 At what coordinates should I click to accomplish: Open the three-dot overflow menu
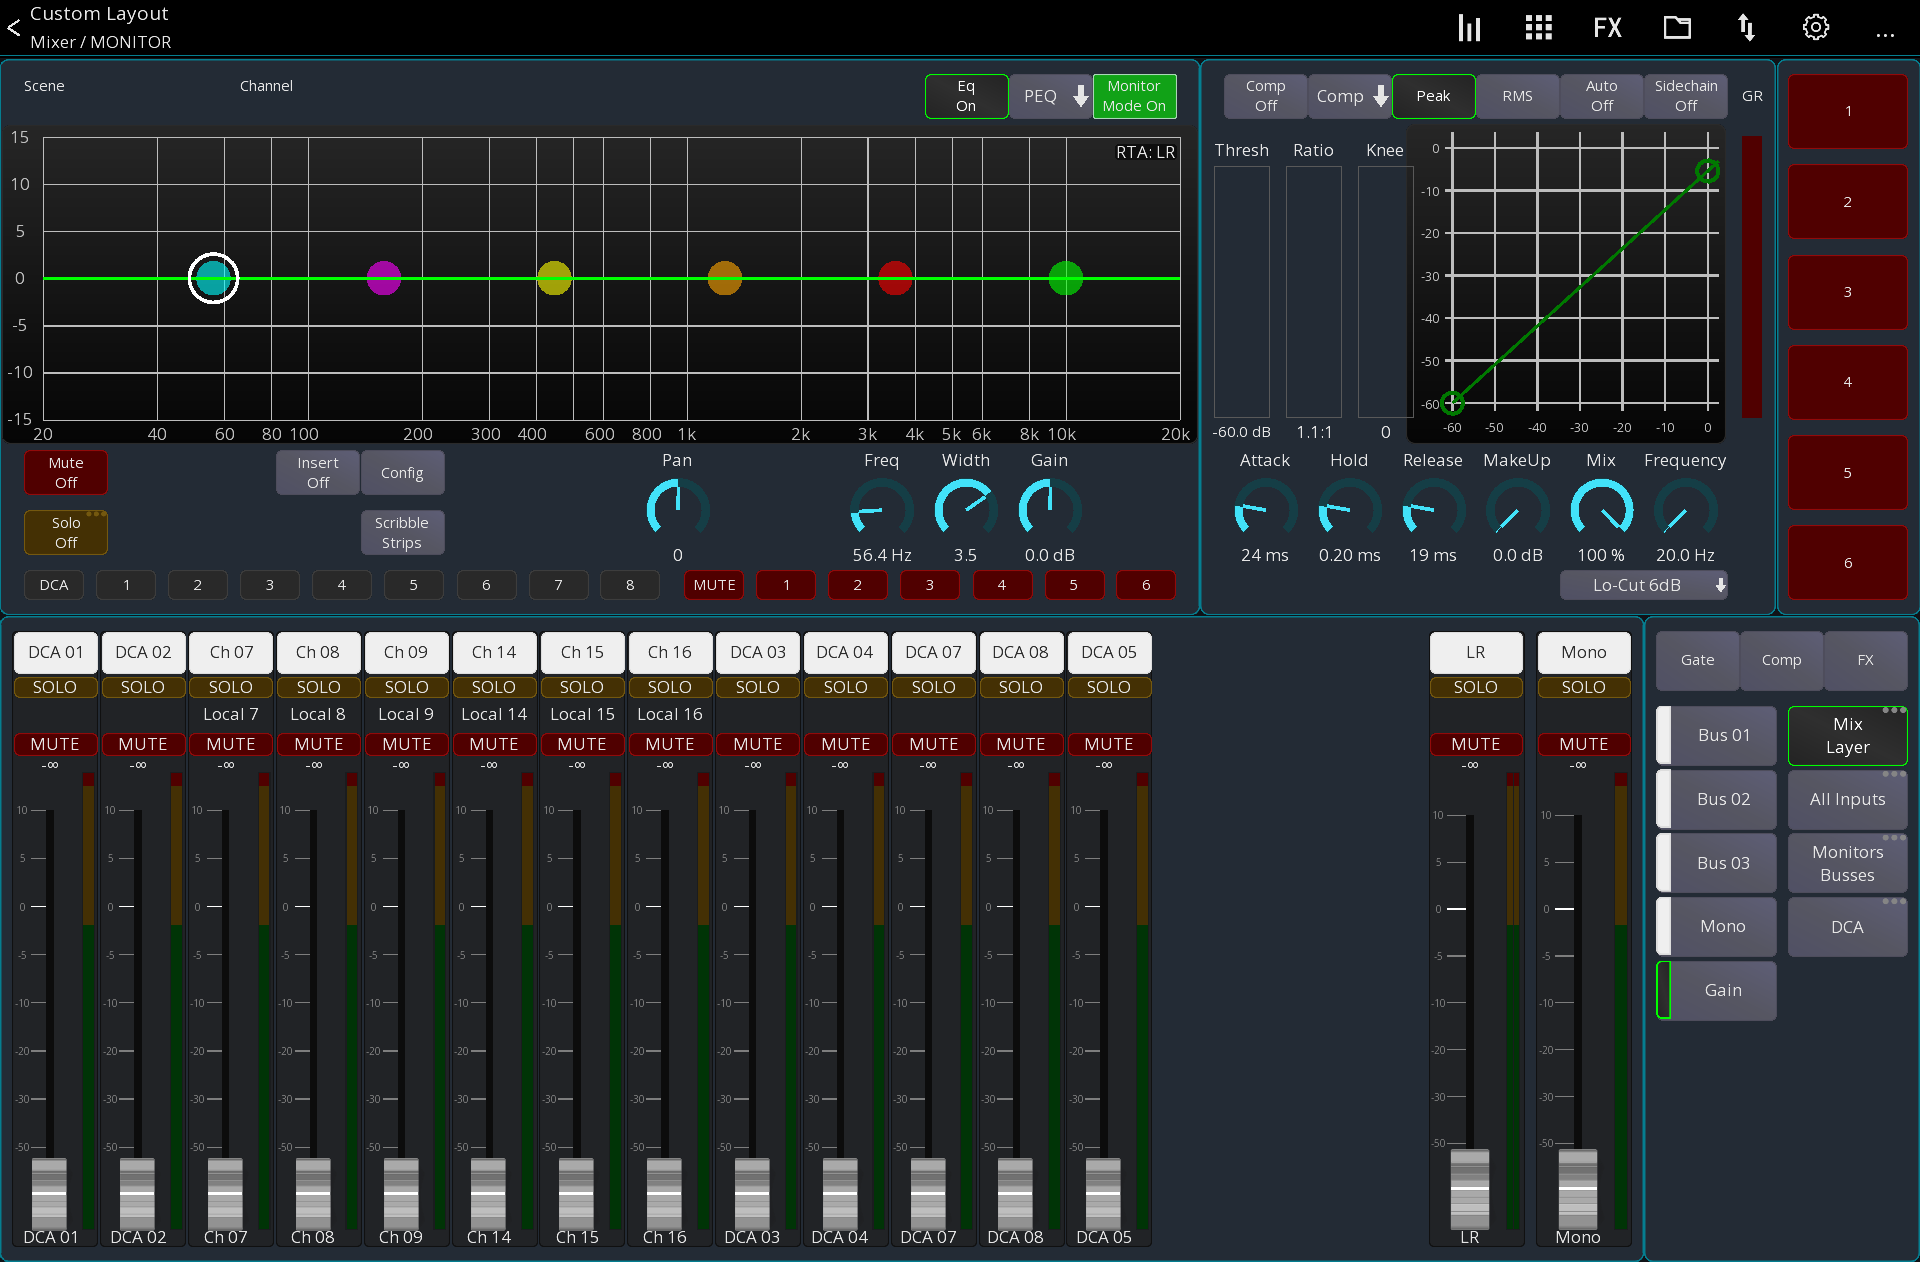pyautogui.click(x=1885, y=35)
